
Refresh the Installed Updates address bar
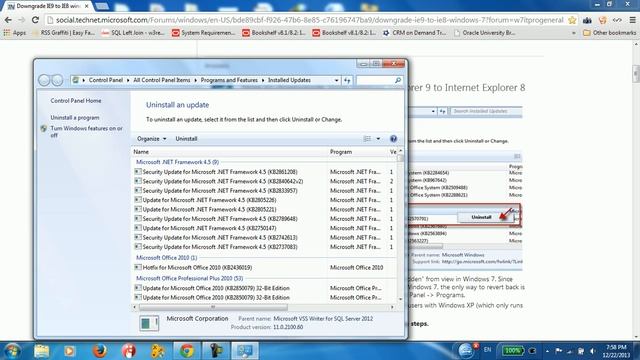(x=347, y=80)
